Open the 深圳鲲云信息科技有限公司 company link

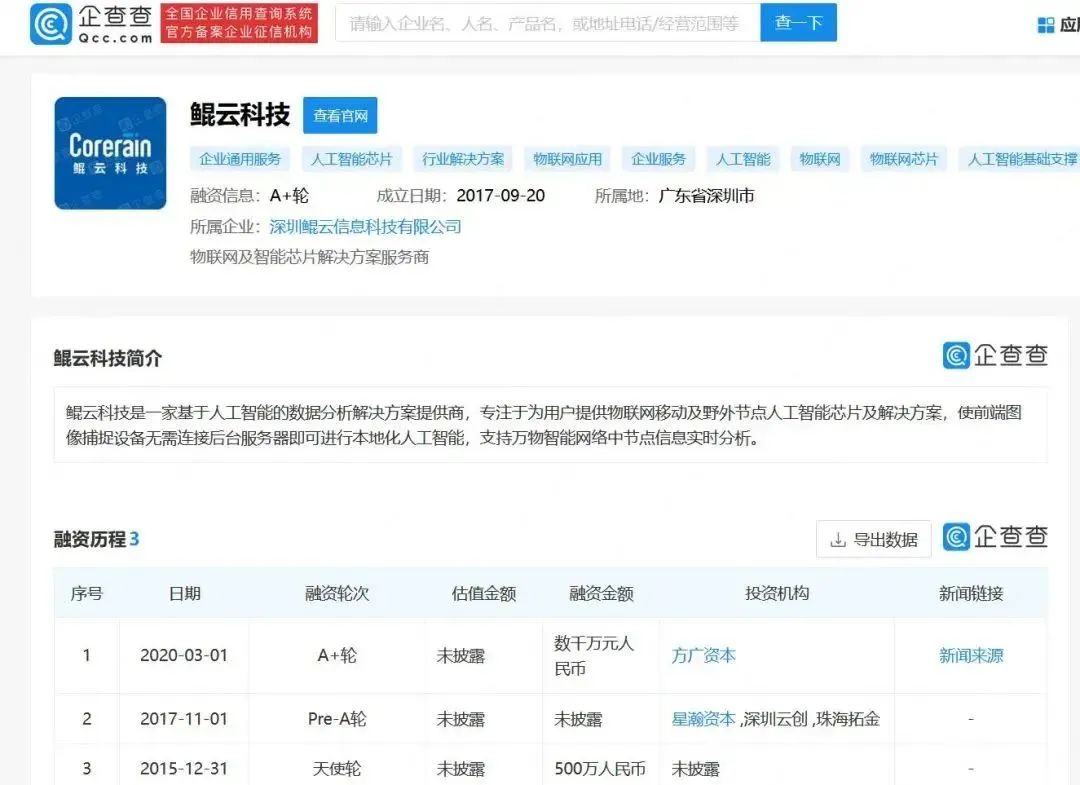click(366, 226)
